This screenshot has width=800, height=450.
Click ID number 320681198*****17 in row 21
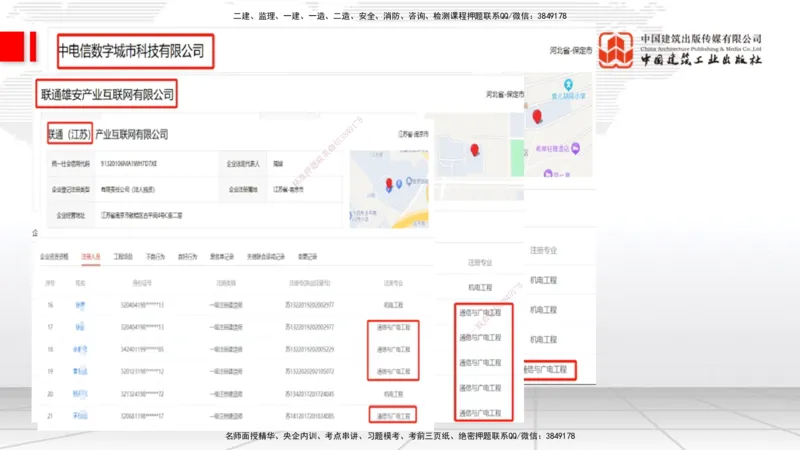point(142,416)
